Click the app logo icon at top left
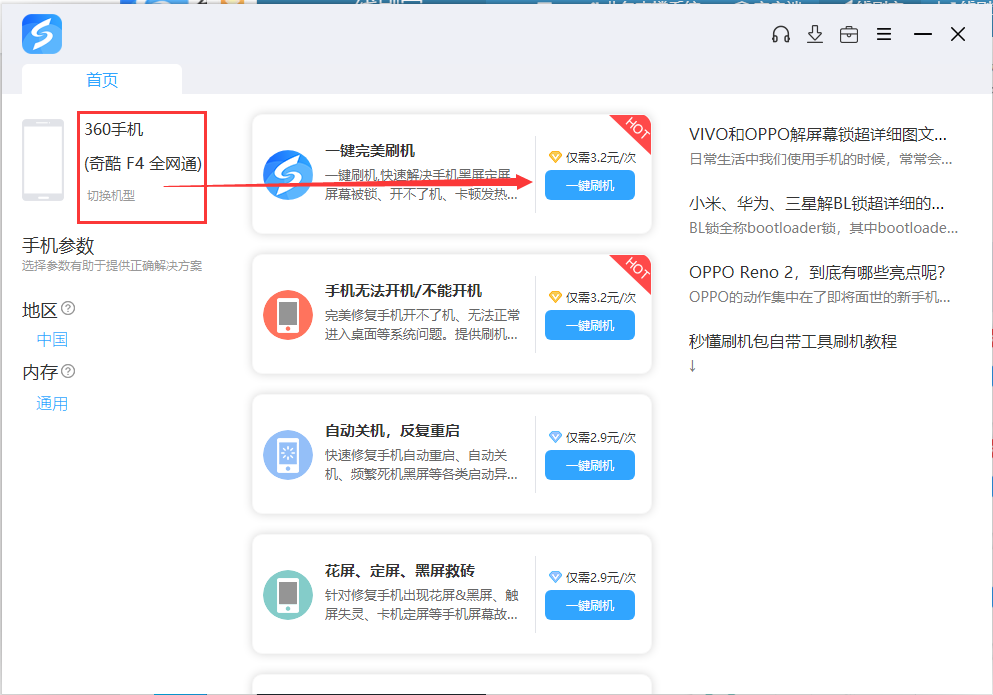The height and width of the screenshot is (695, 993). click(x=42, y=34)
